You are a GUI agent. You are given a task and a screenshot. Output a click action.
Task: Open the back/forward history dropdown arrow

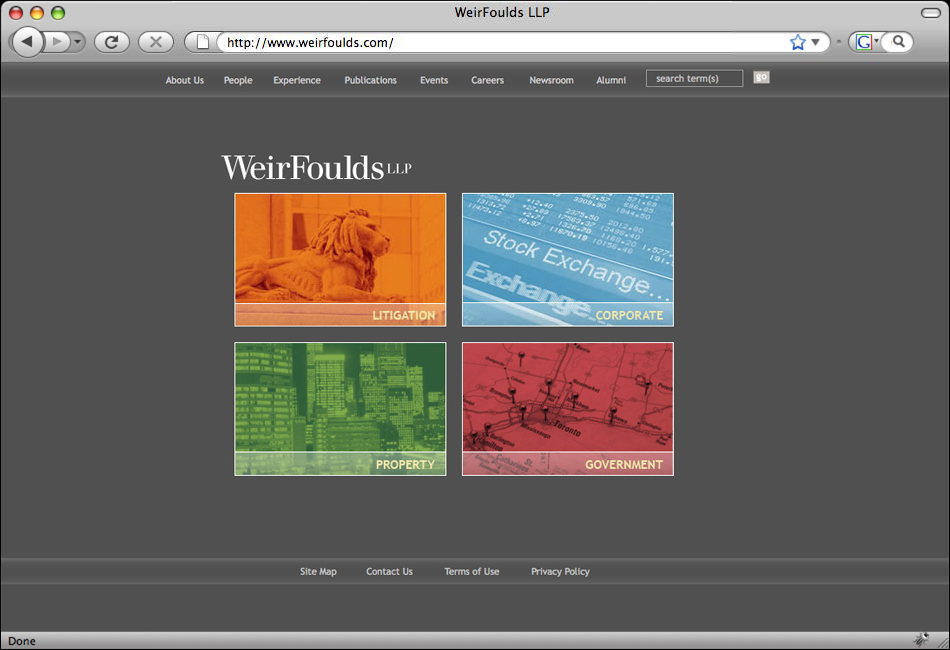coord(78,42)
